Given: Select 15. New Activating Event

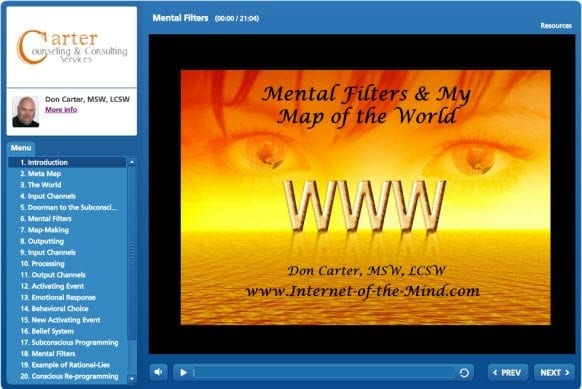Looking at the screenshot, I should (x=67, y=320).
